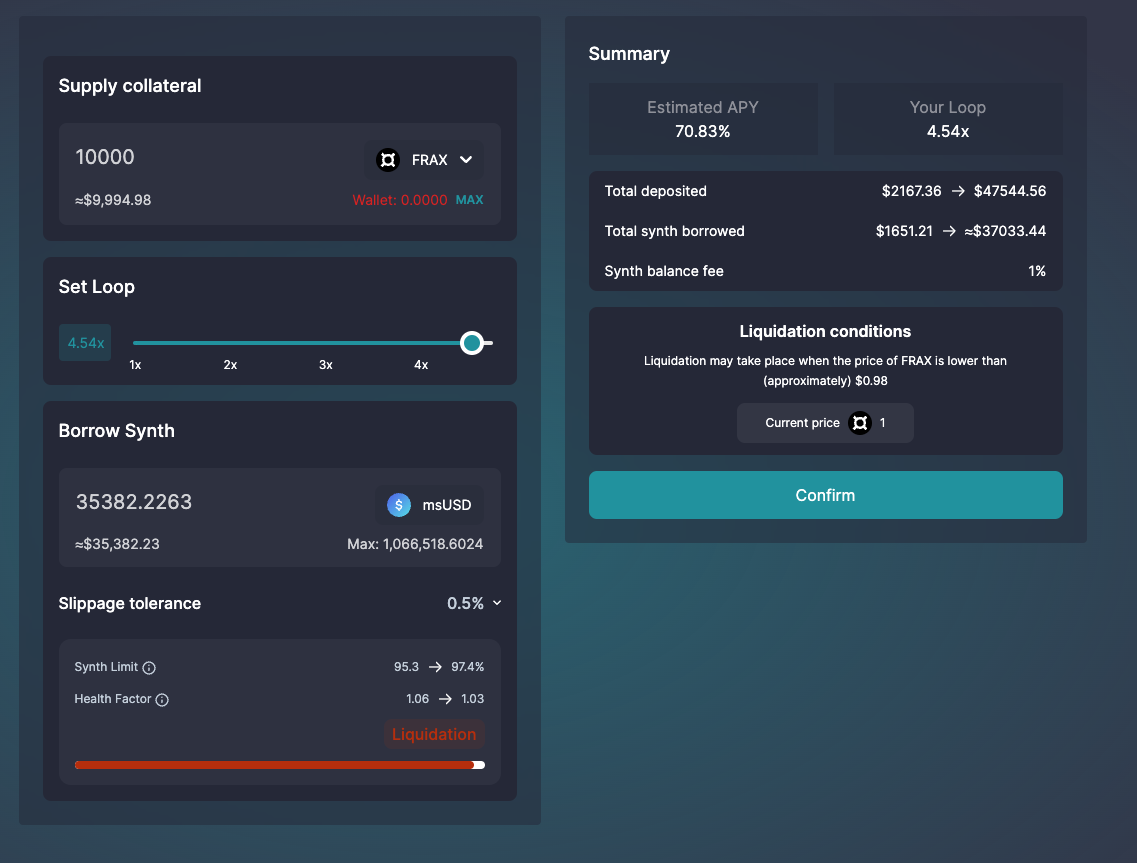1137x863 pixels.
Task: Open the FRAX collateral dropdown chevron
Action: coord(466,160)
